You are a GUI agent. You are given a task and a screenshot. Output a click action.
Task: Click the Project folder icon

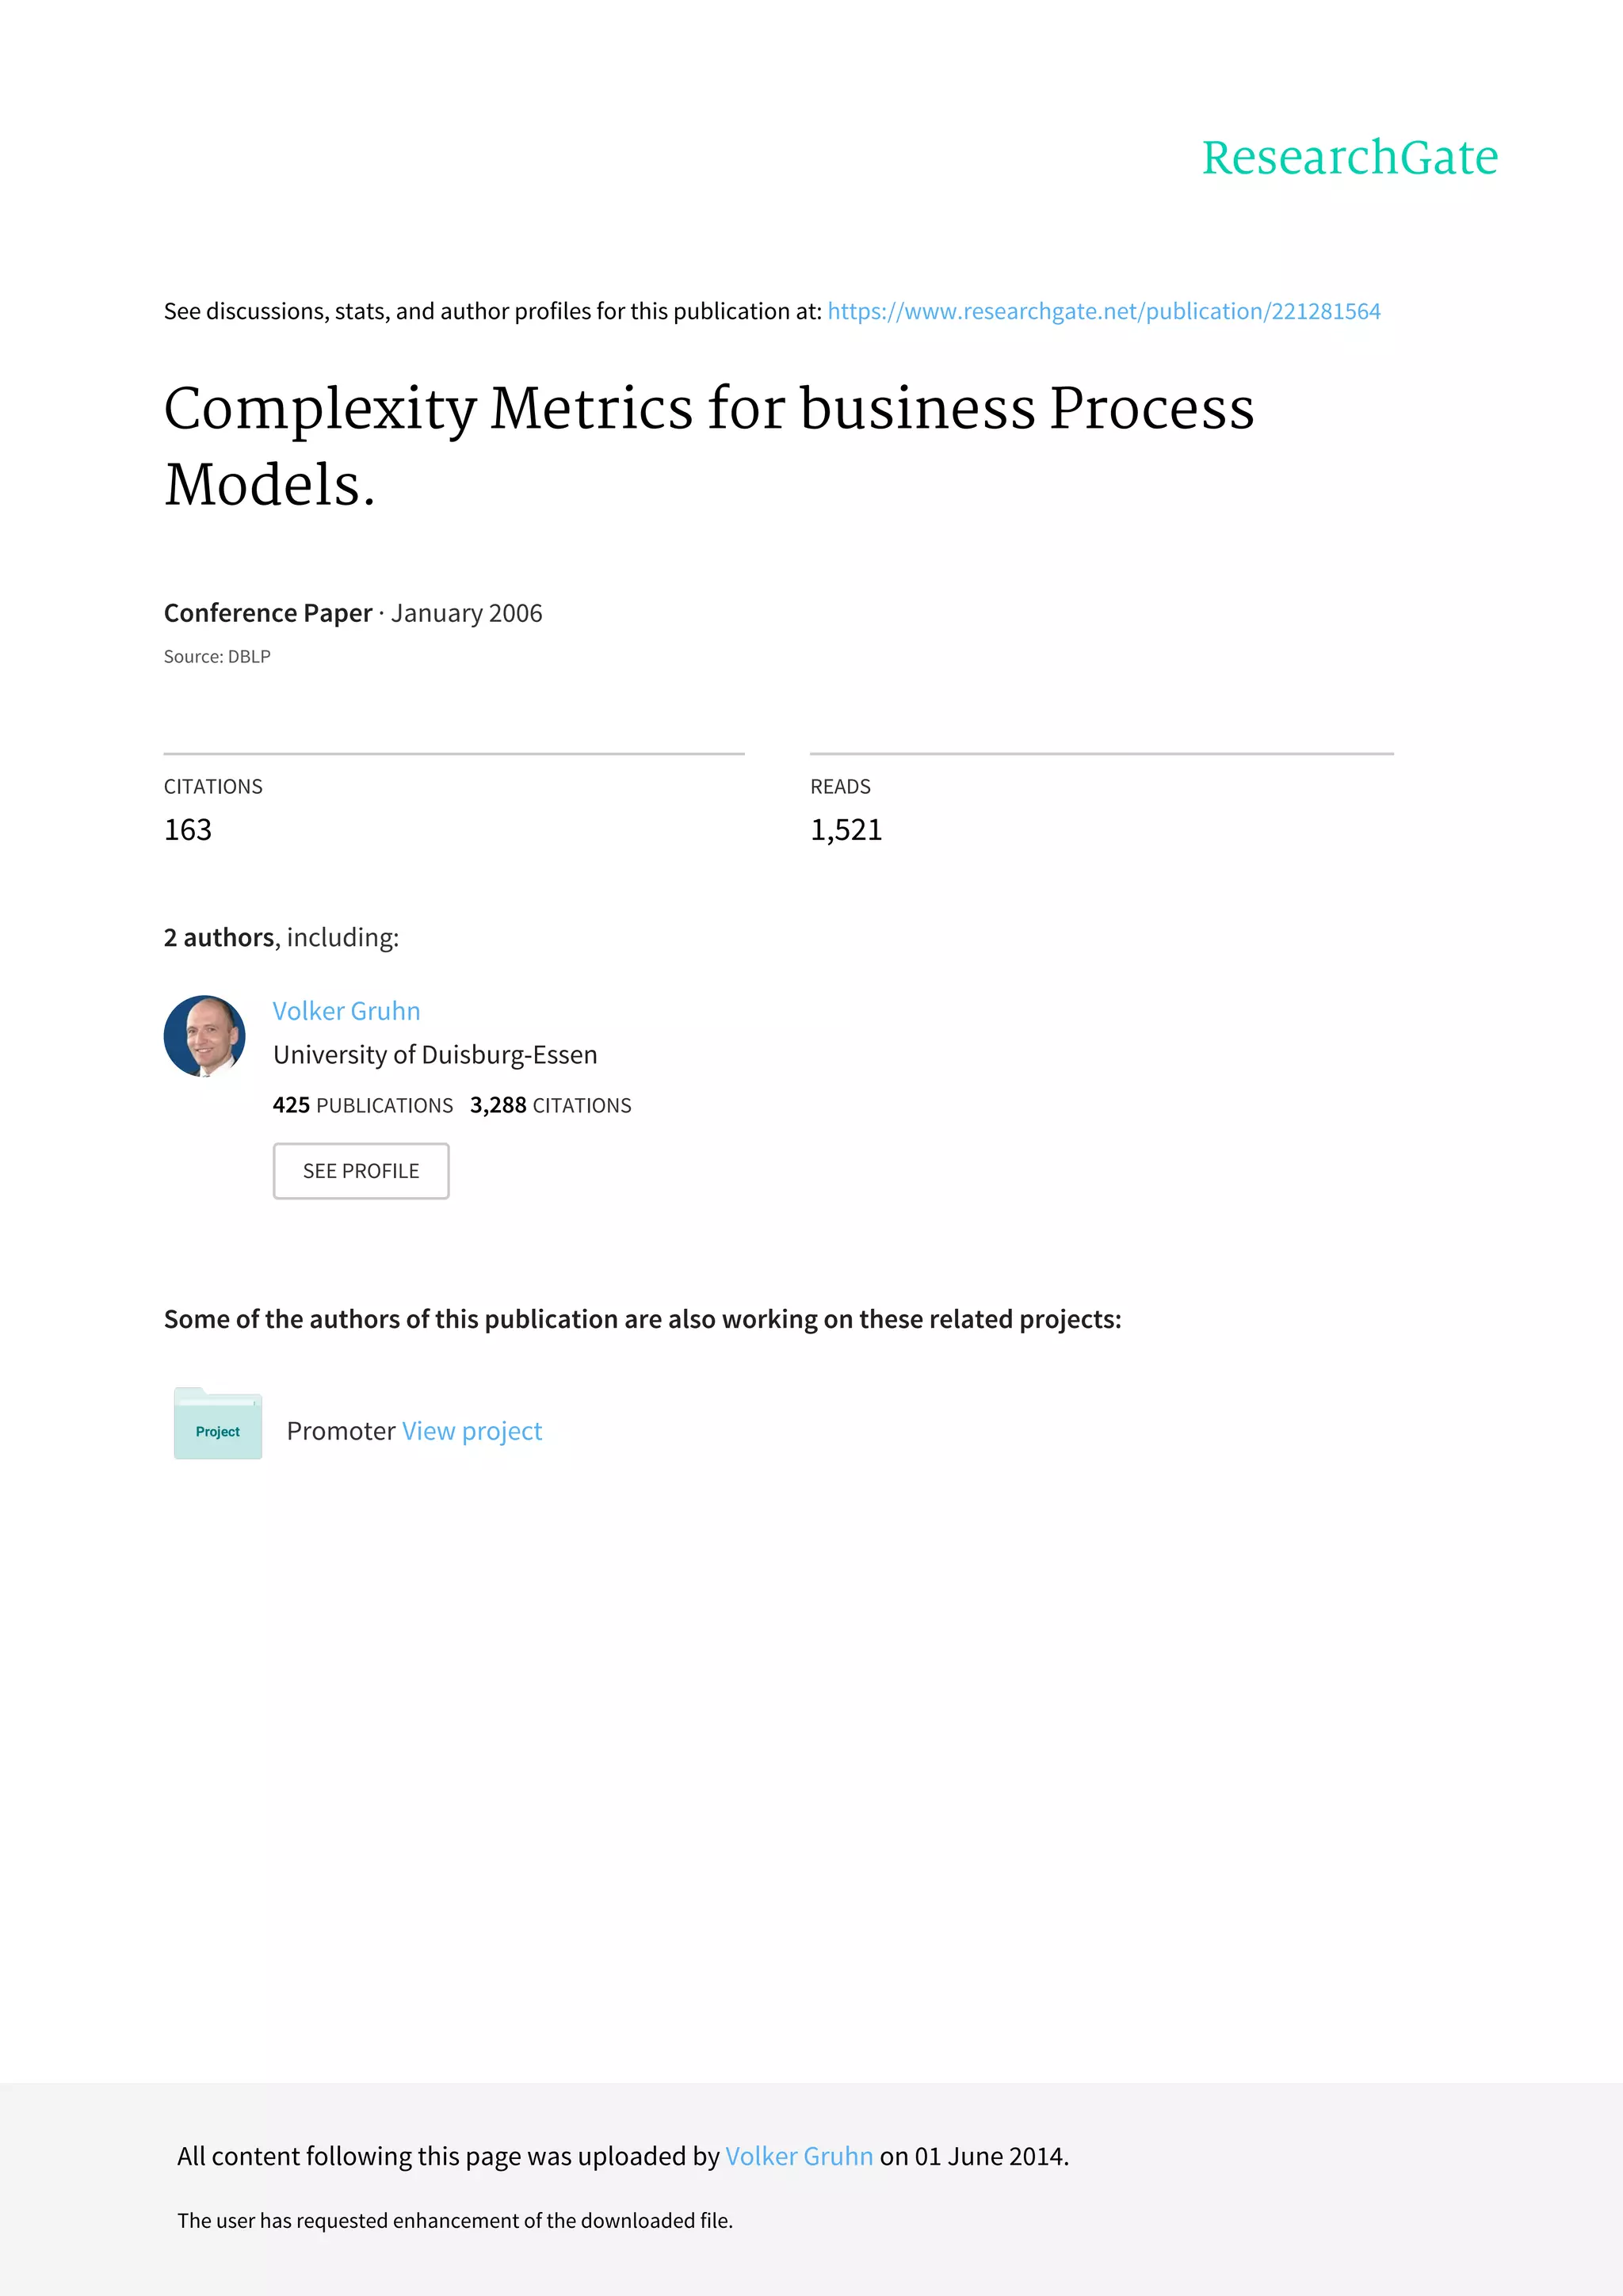[218, 1424]
